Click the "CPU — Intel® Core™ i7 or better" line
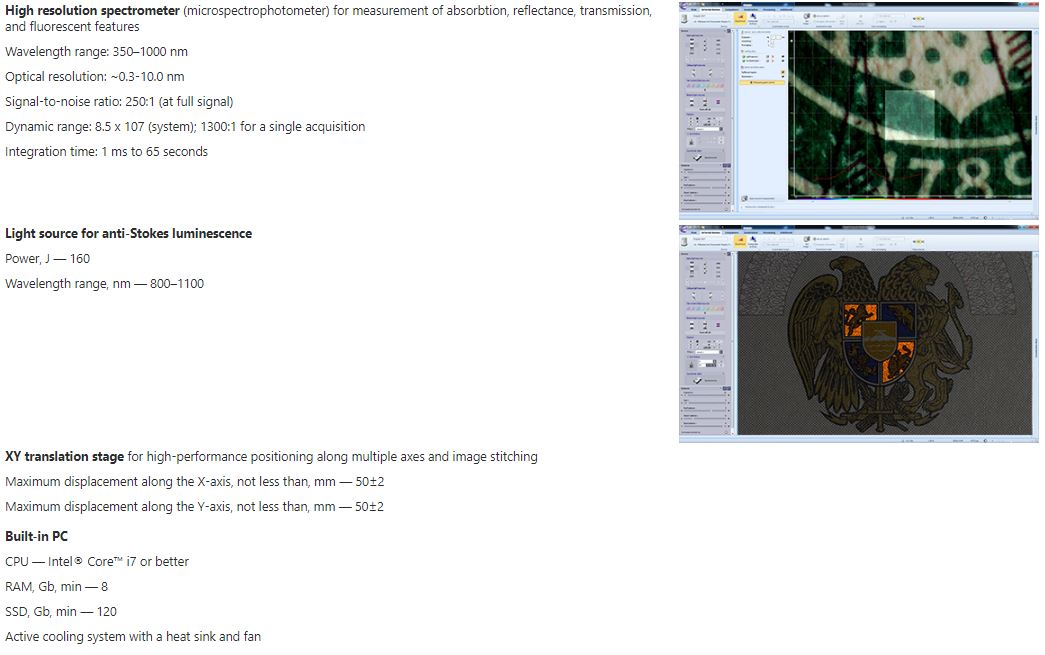The image size is (1045, 655). click(x=97, y=562)
